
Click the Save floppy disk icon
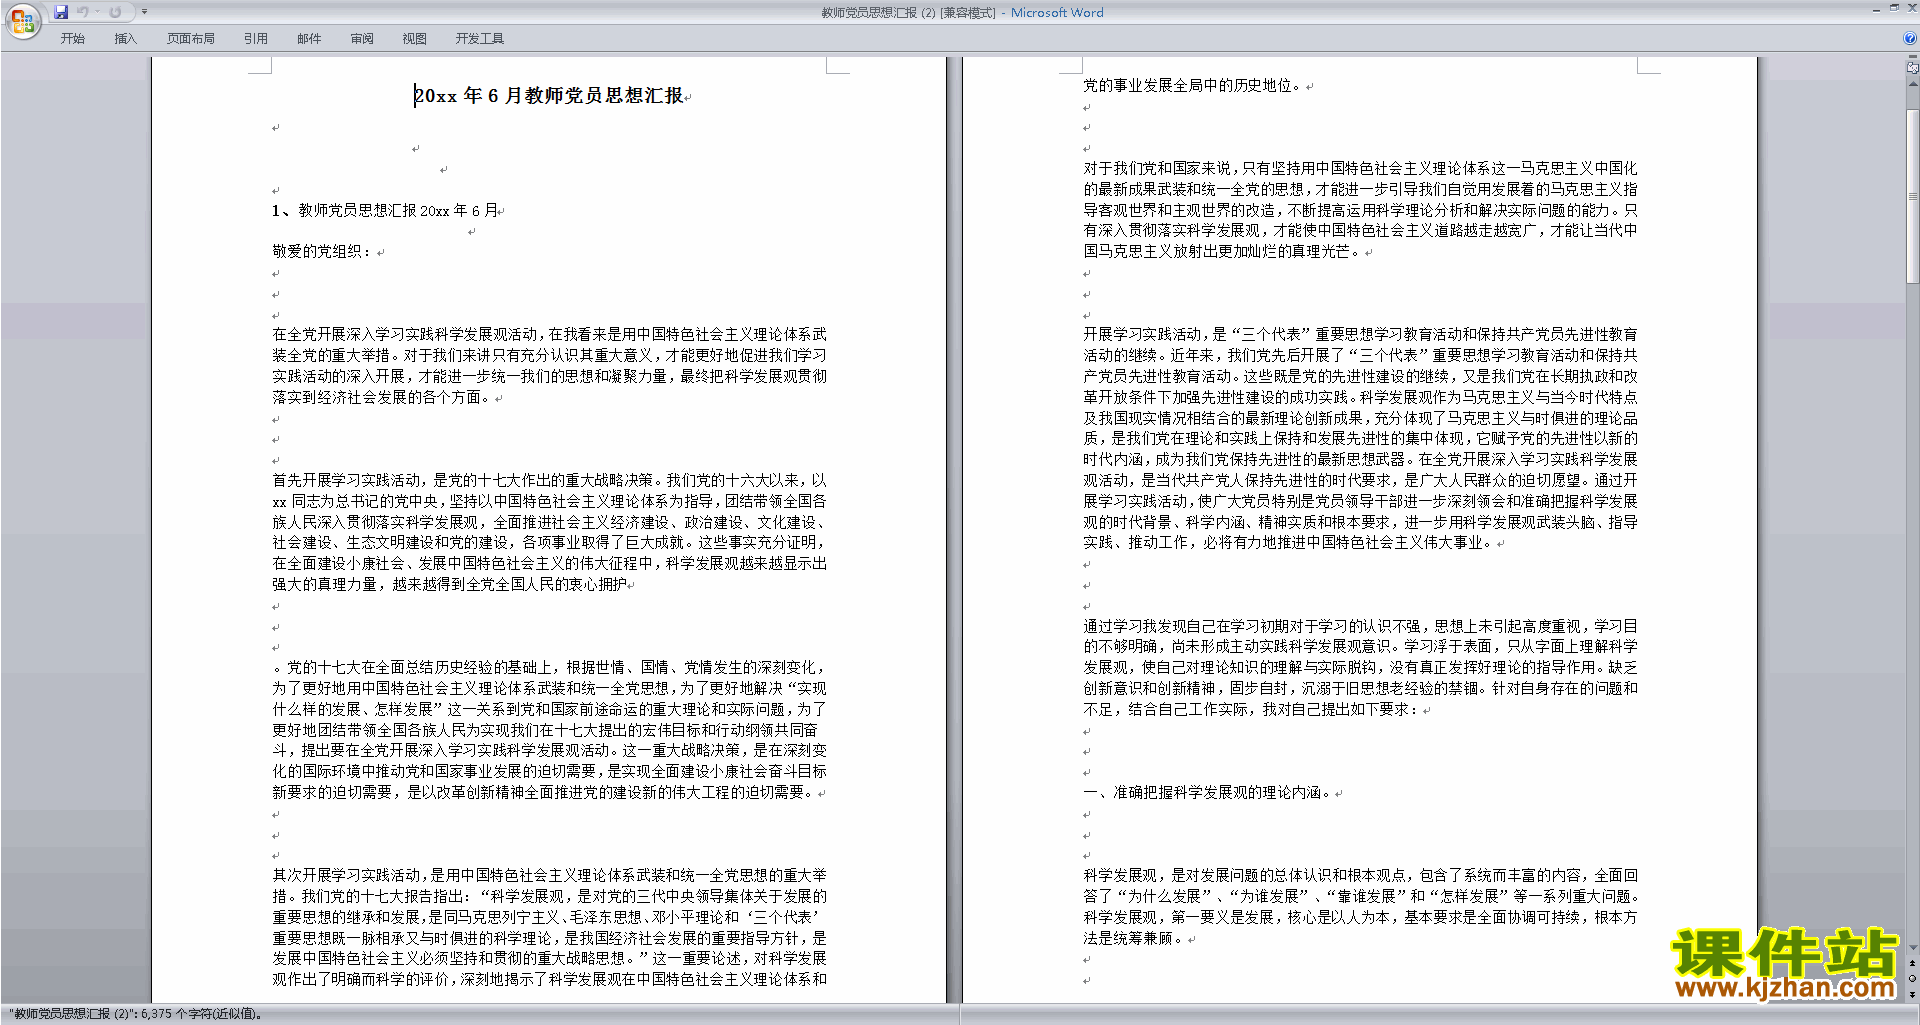(x=61, y=12)
